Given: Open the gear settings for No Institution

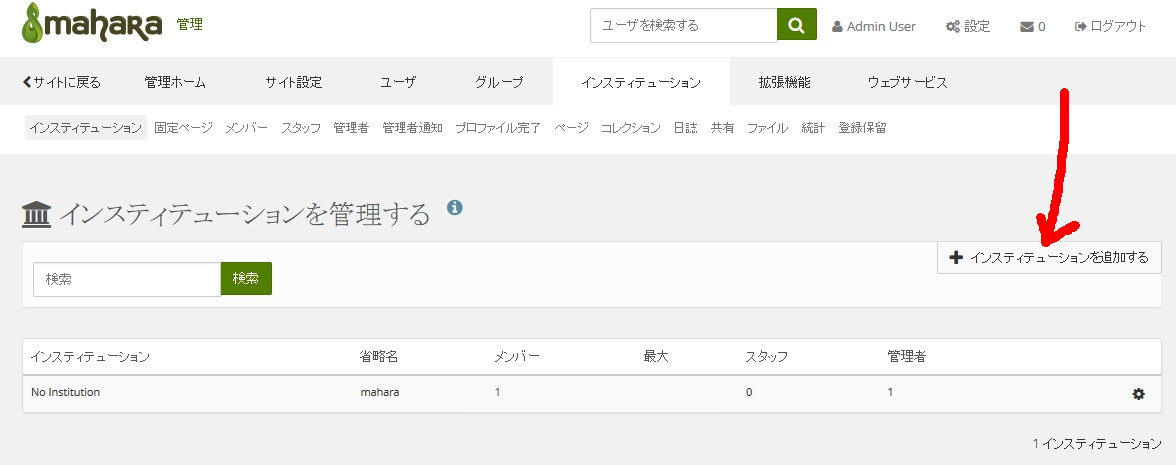Looking at the screenshot, I should pyautogui.click(x=1138, y=394).
